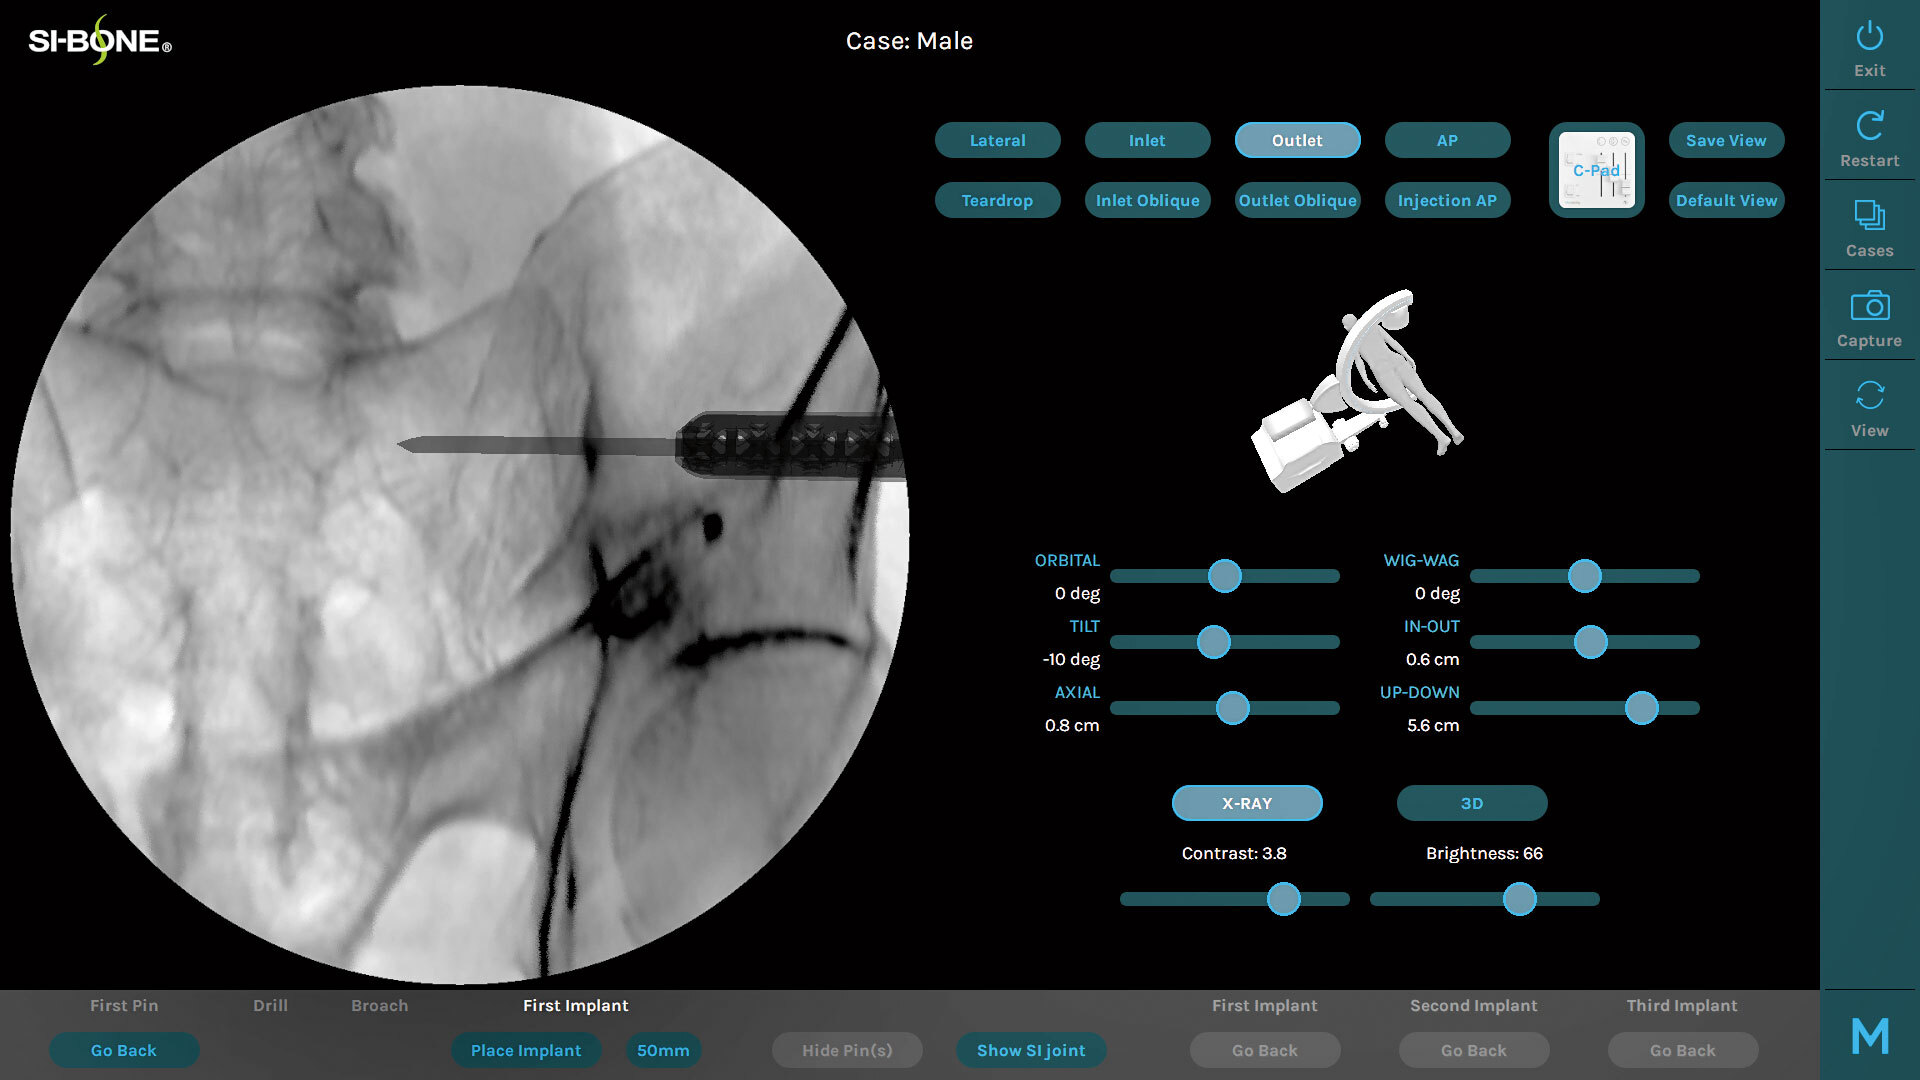Select the Lateral view preset
The height and width of the screenshot is (1080, 1920).
997,141
